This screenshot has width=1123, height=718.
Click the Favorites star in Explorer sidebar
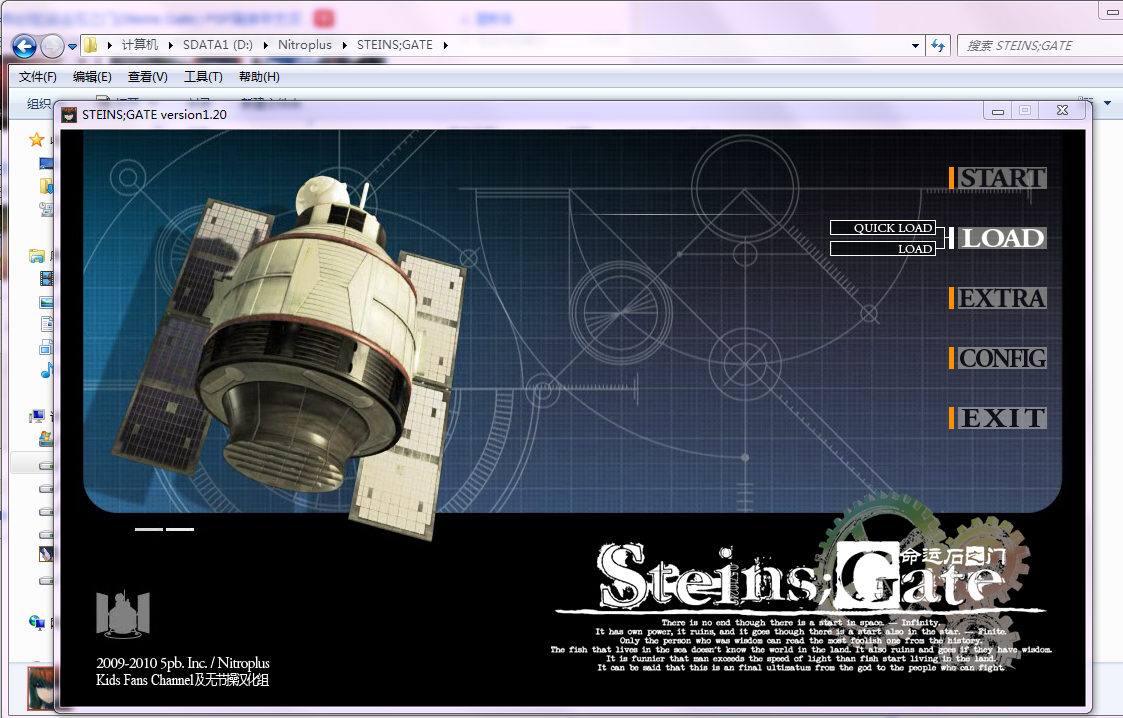37,140
